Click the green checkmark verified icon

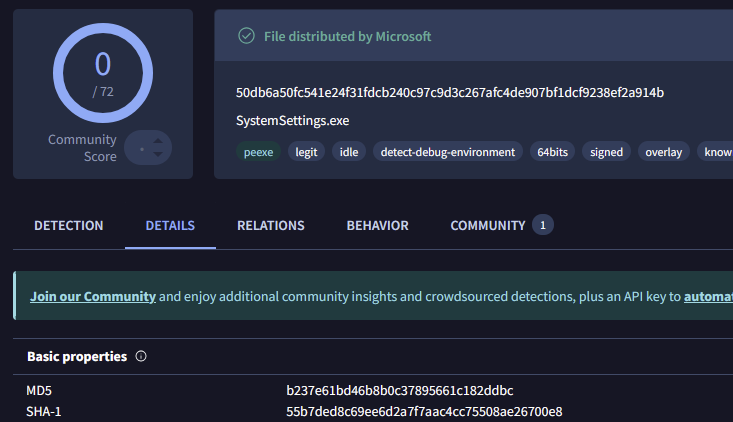point(246,36)
